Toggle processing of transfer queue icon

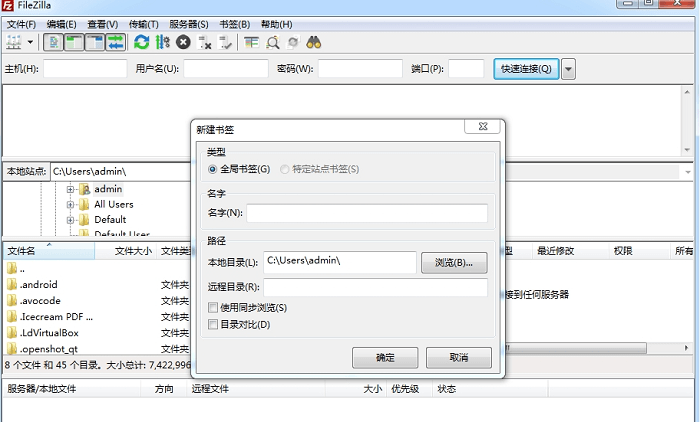[x=162, y=43]
